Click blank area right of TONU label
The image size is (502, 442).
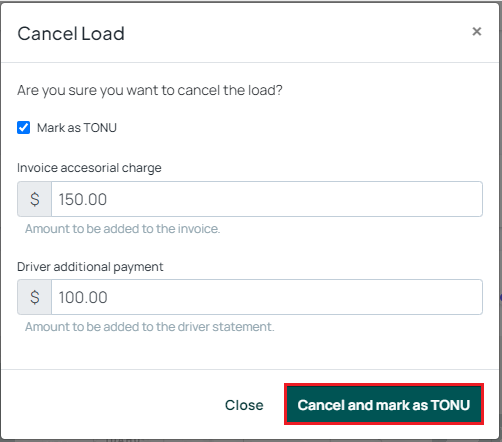[300, 128]
